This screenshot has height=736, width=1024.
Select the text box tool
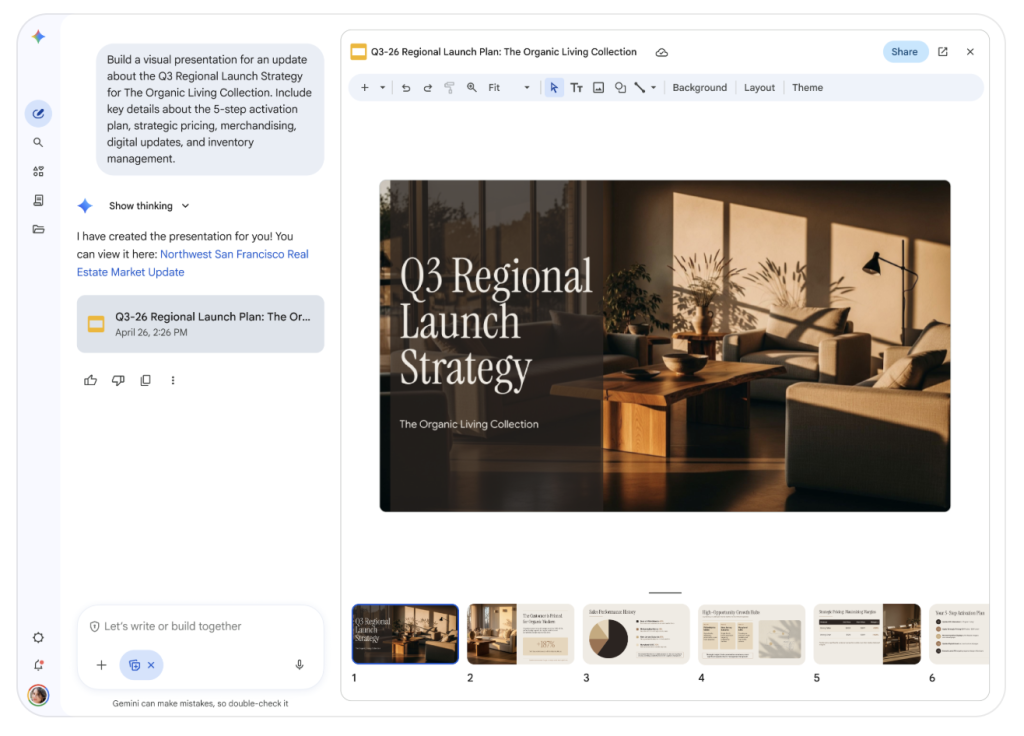576,88
